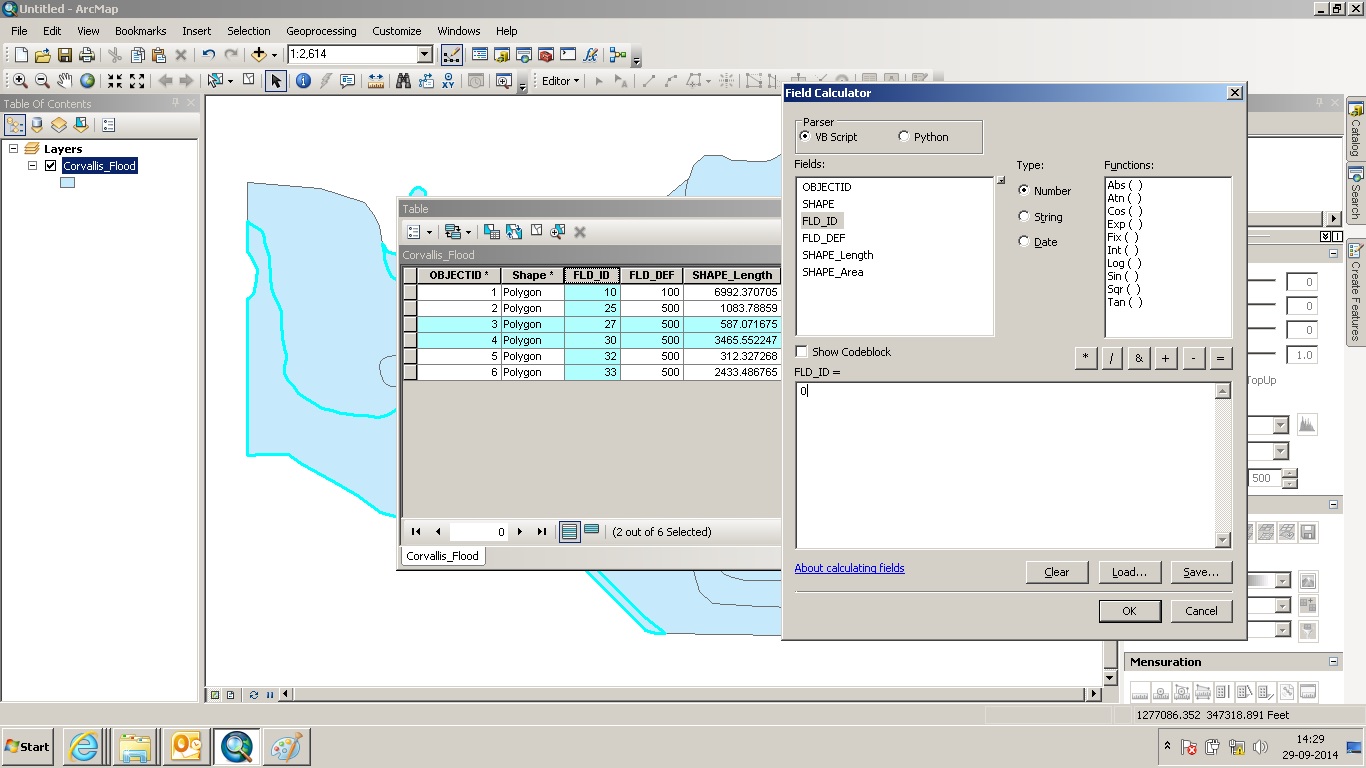The image size is (1366, 768).
Task: Open the ModelBuilder window icon
Action: [618, 55]
